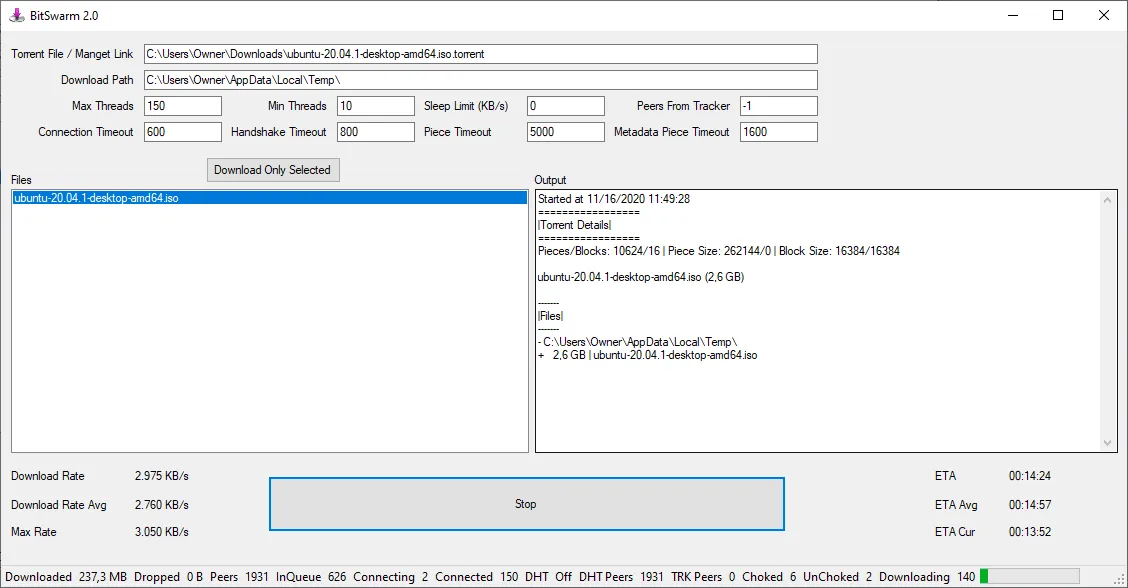Click the Piece Timeout field
1128x588 pixels.
point(565,132)
